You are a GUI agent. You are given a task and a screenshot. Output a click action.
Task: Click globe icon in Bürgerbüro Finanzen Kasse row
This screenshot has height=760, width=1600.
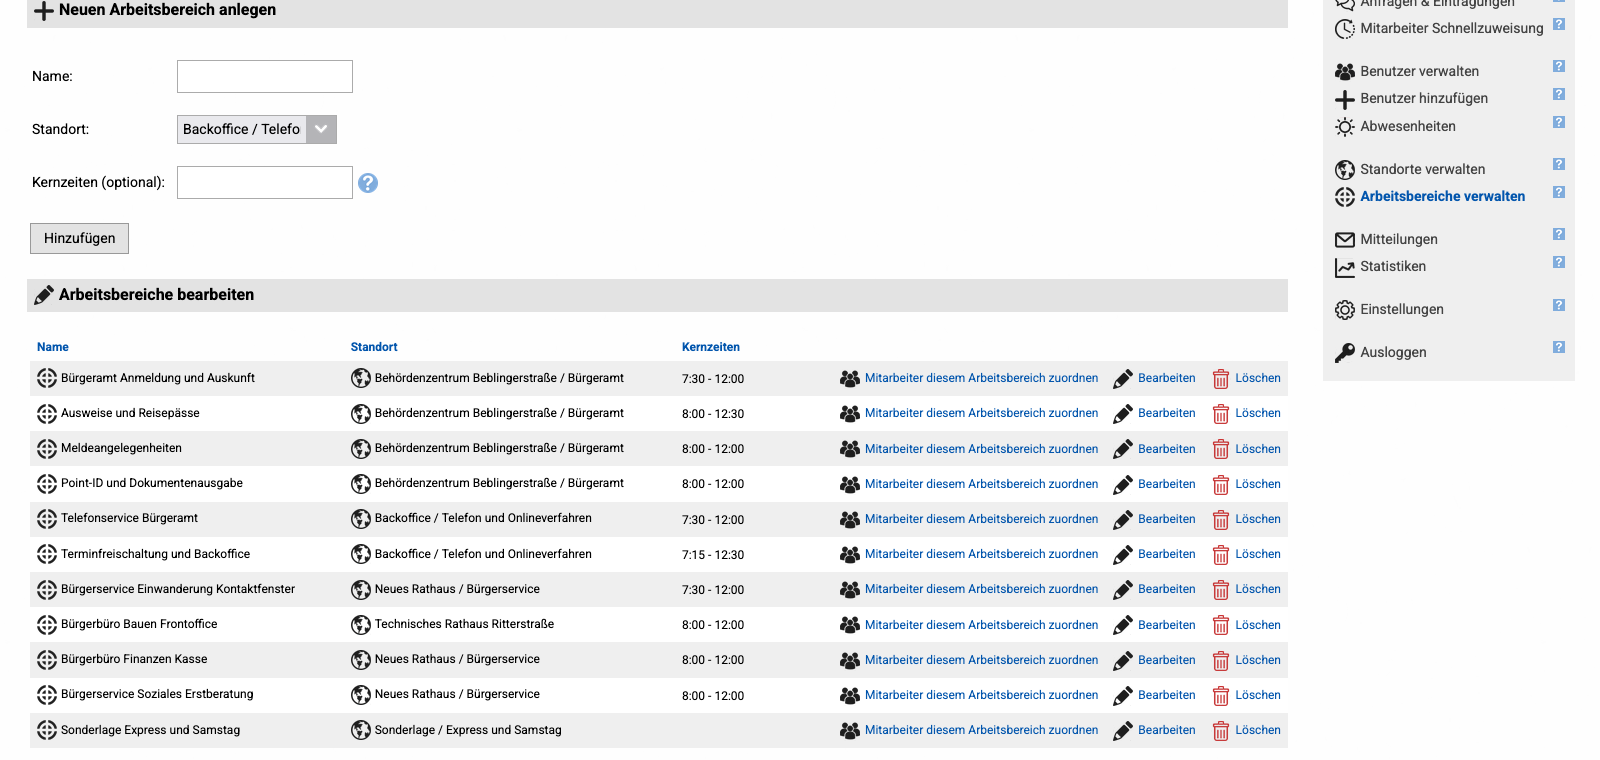pyautogui.click(x=361, y=660)
